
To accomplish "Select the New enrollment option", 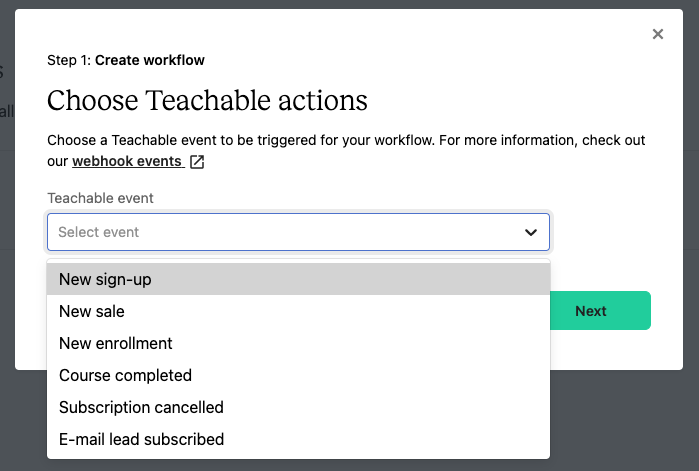I will [x=298, y=343].
